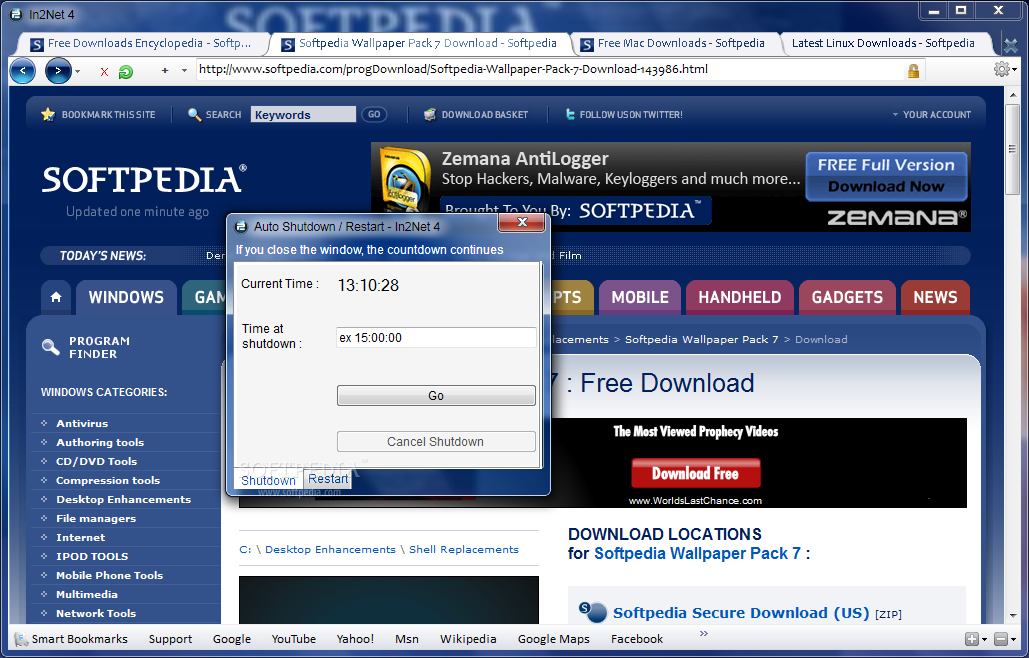Click the padlock icon in address bar

coord(913,71)
